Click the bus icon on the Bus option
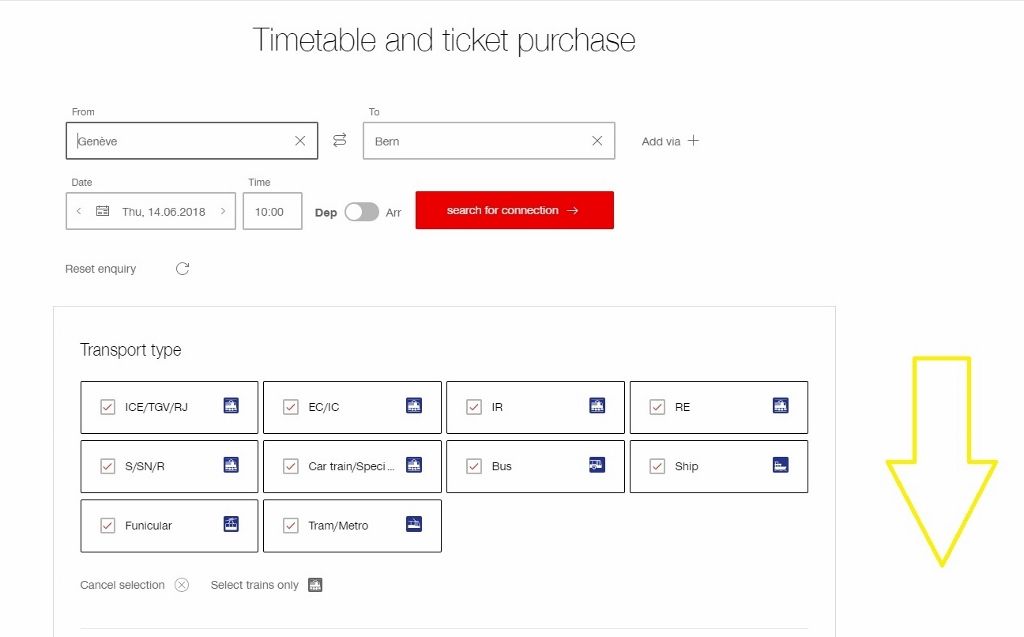Image resolution: width=1024 pixels, height=637 pixels. [596, 465]
